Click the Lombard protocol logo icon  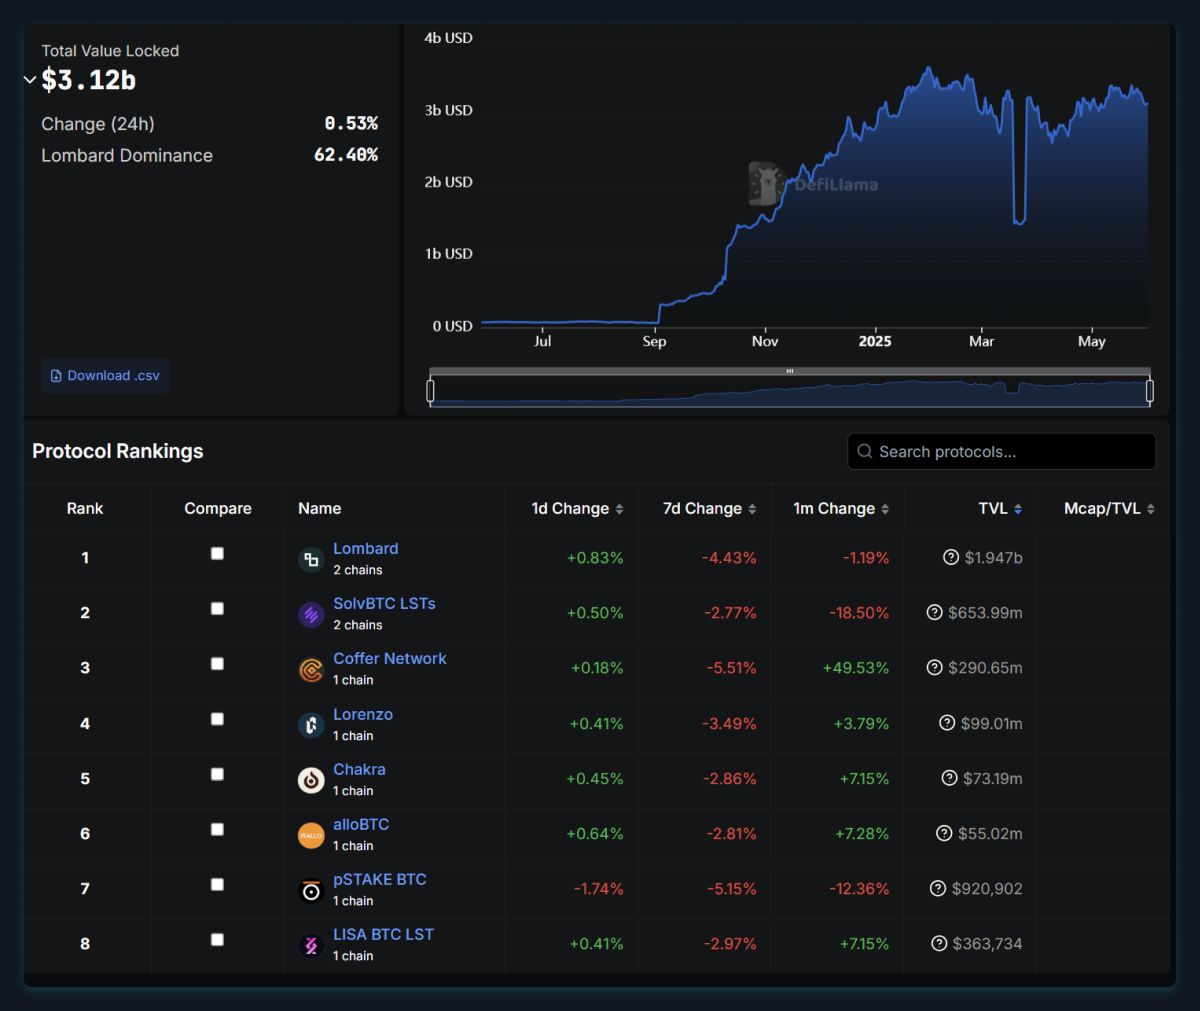pyautogui.click(x=311, y=560)
